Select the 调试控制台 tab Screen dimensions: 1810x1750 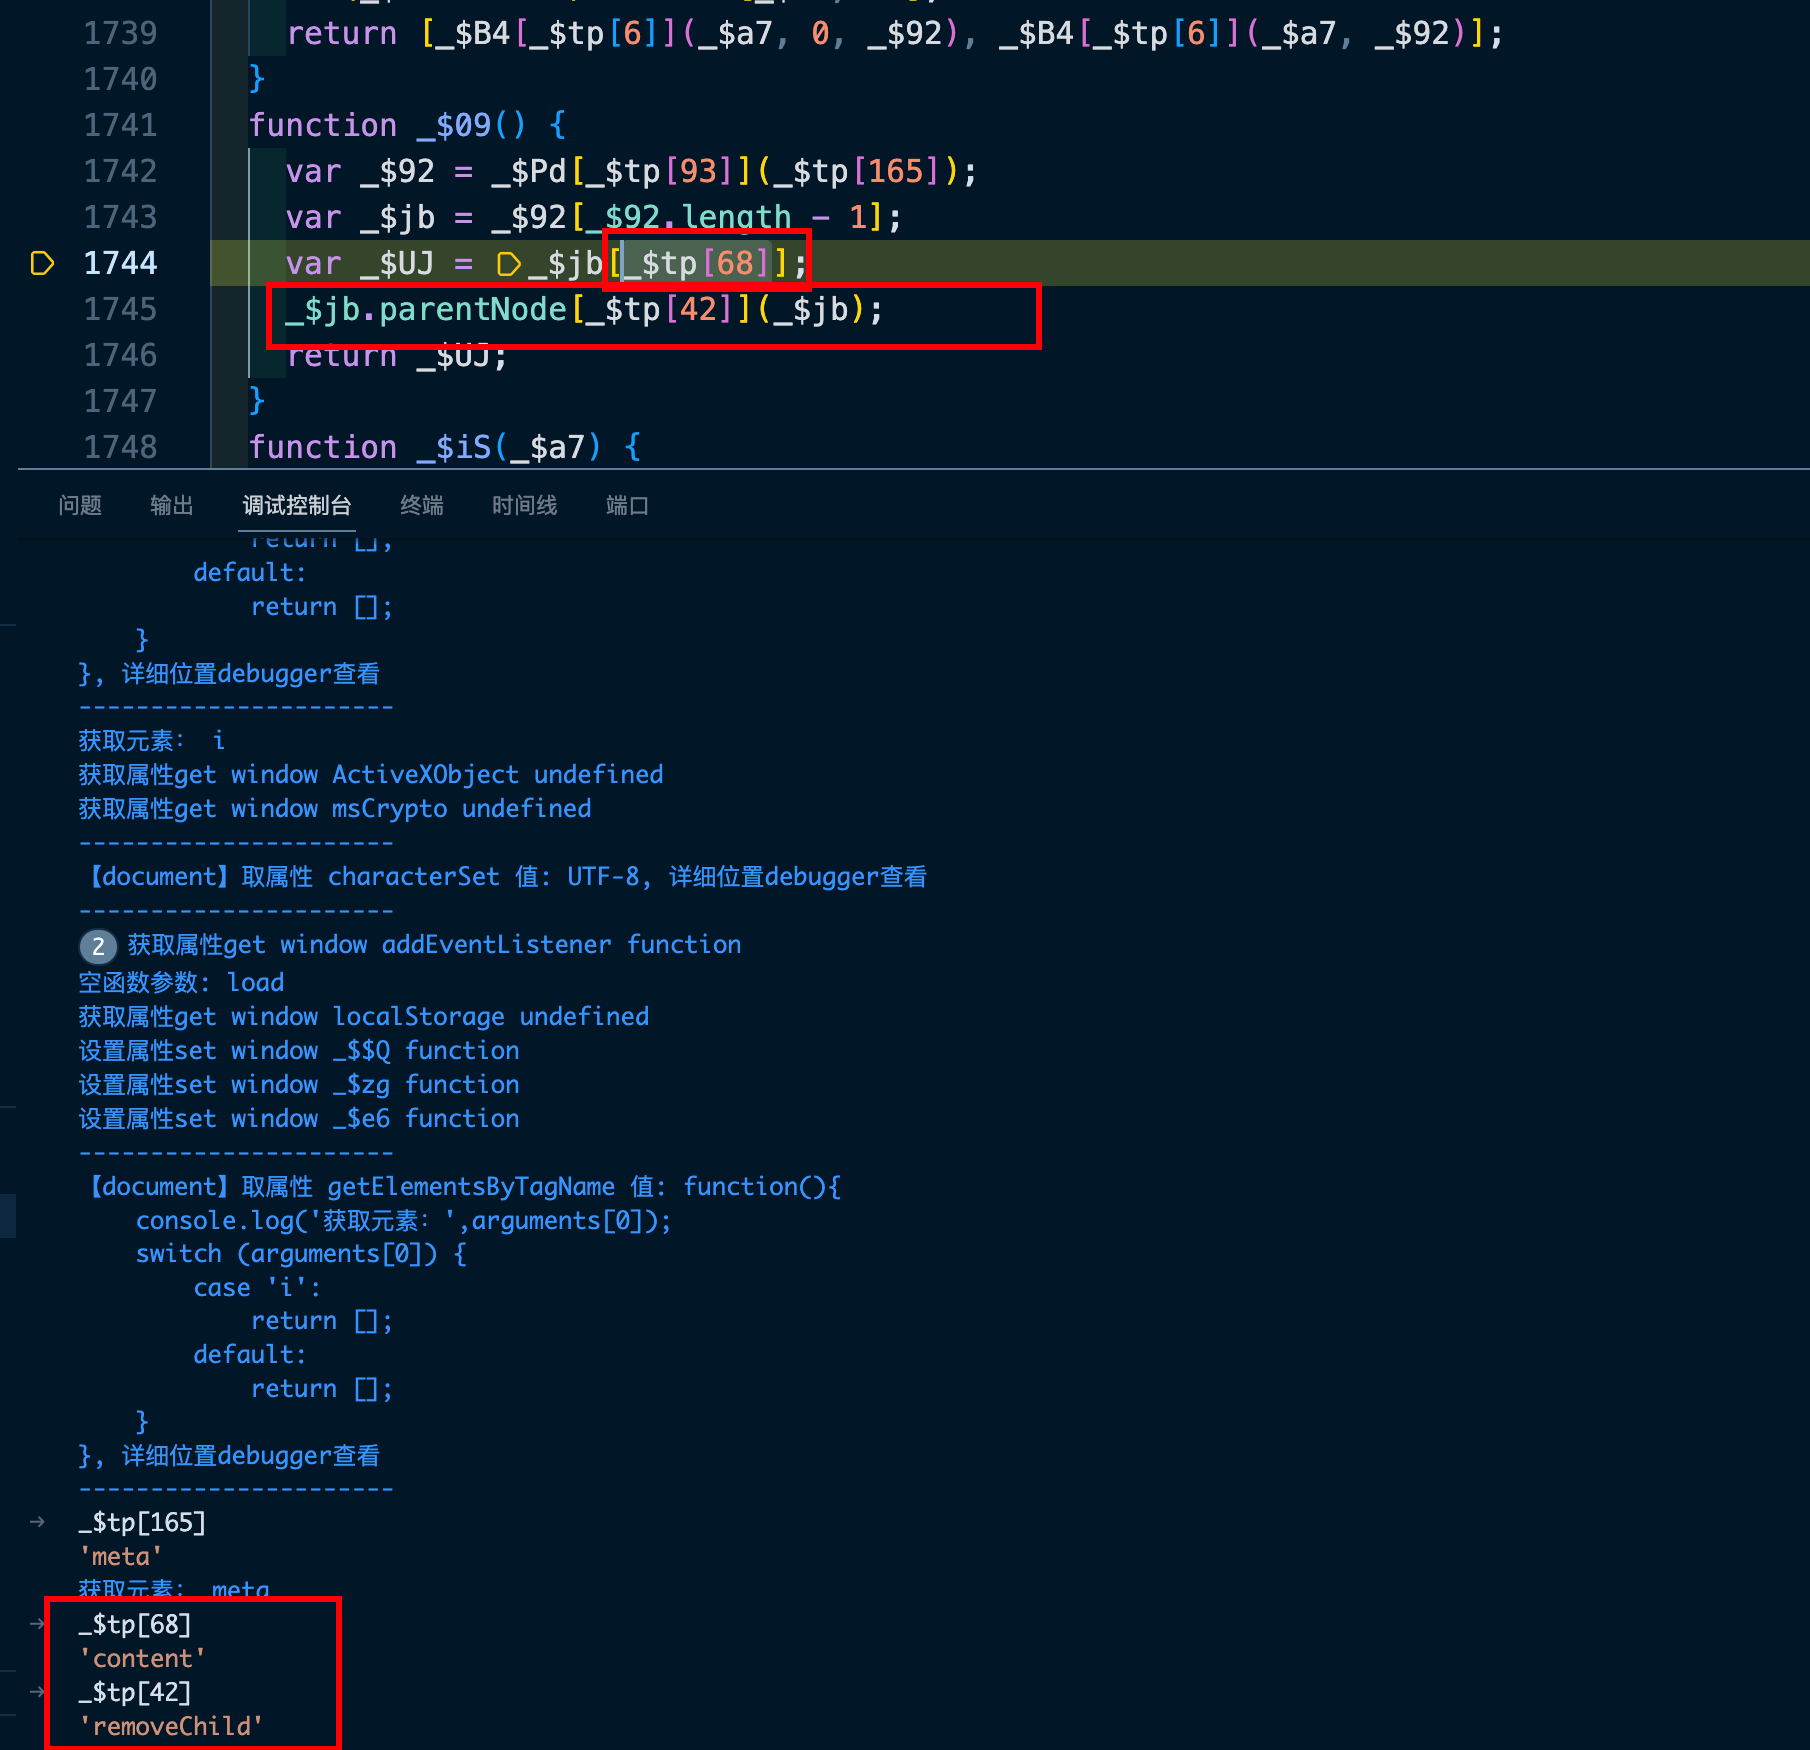[297, 505]
